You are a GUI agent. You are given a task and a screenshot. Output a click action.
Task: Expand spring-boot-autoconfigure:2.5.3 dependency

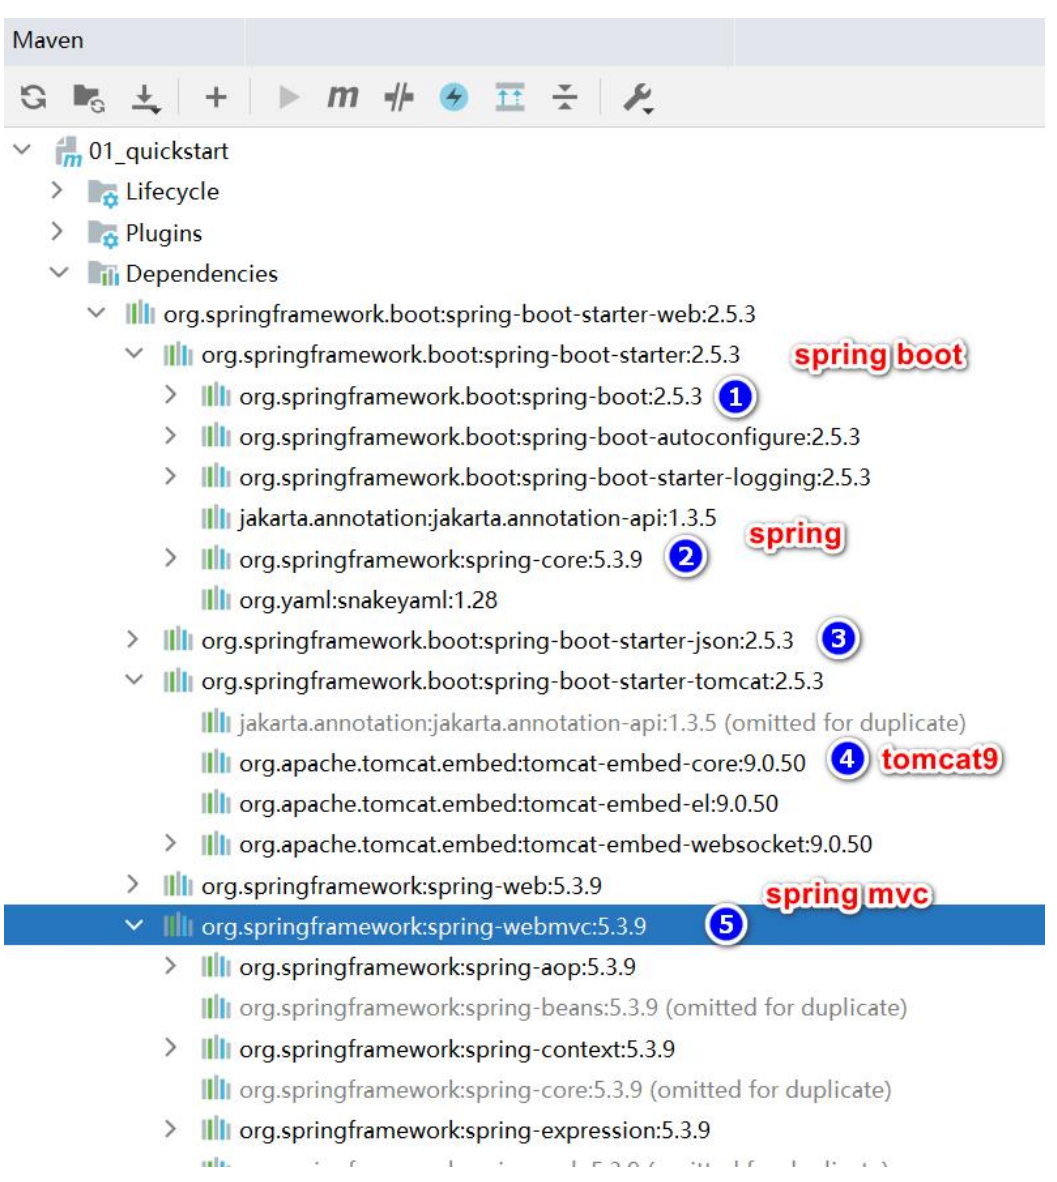pyautogui.click(x=170, y=435)
